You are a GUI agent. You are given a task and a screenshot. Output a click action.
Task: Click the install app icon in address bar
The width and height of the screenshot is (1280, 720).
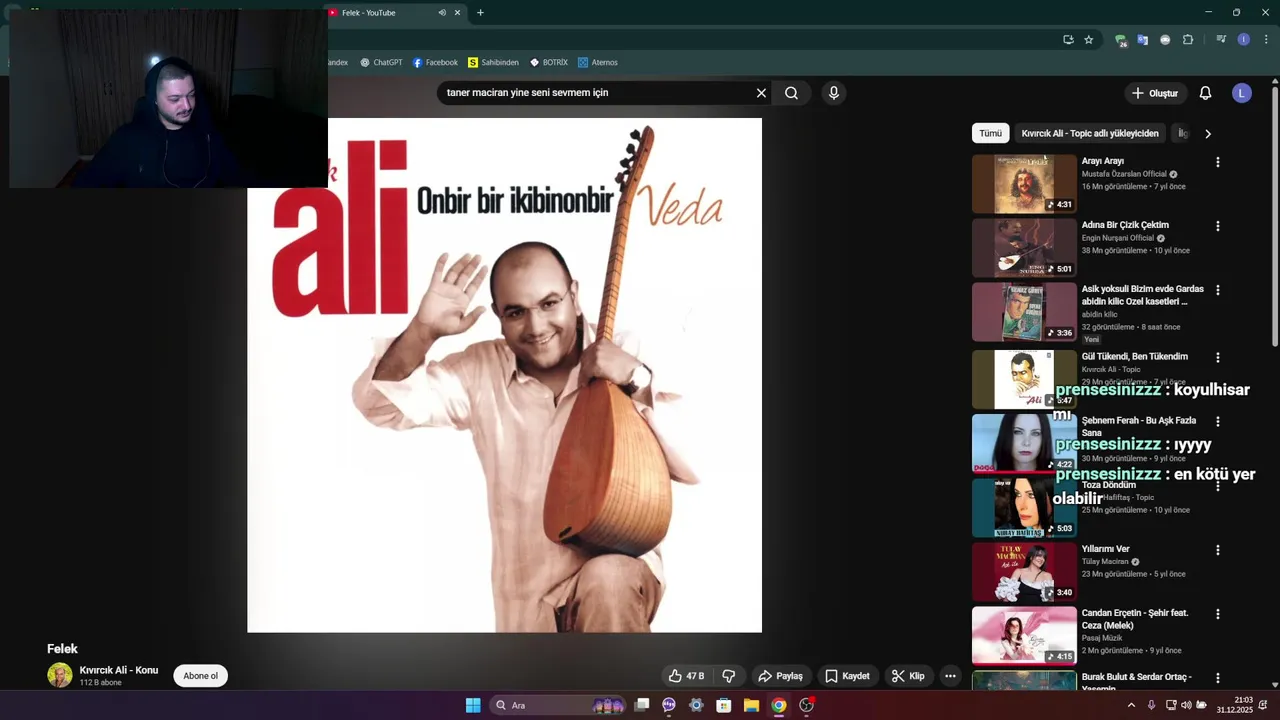coord(1068,40)
